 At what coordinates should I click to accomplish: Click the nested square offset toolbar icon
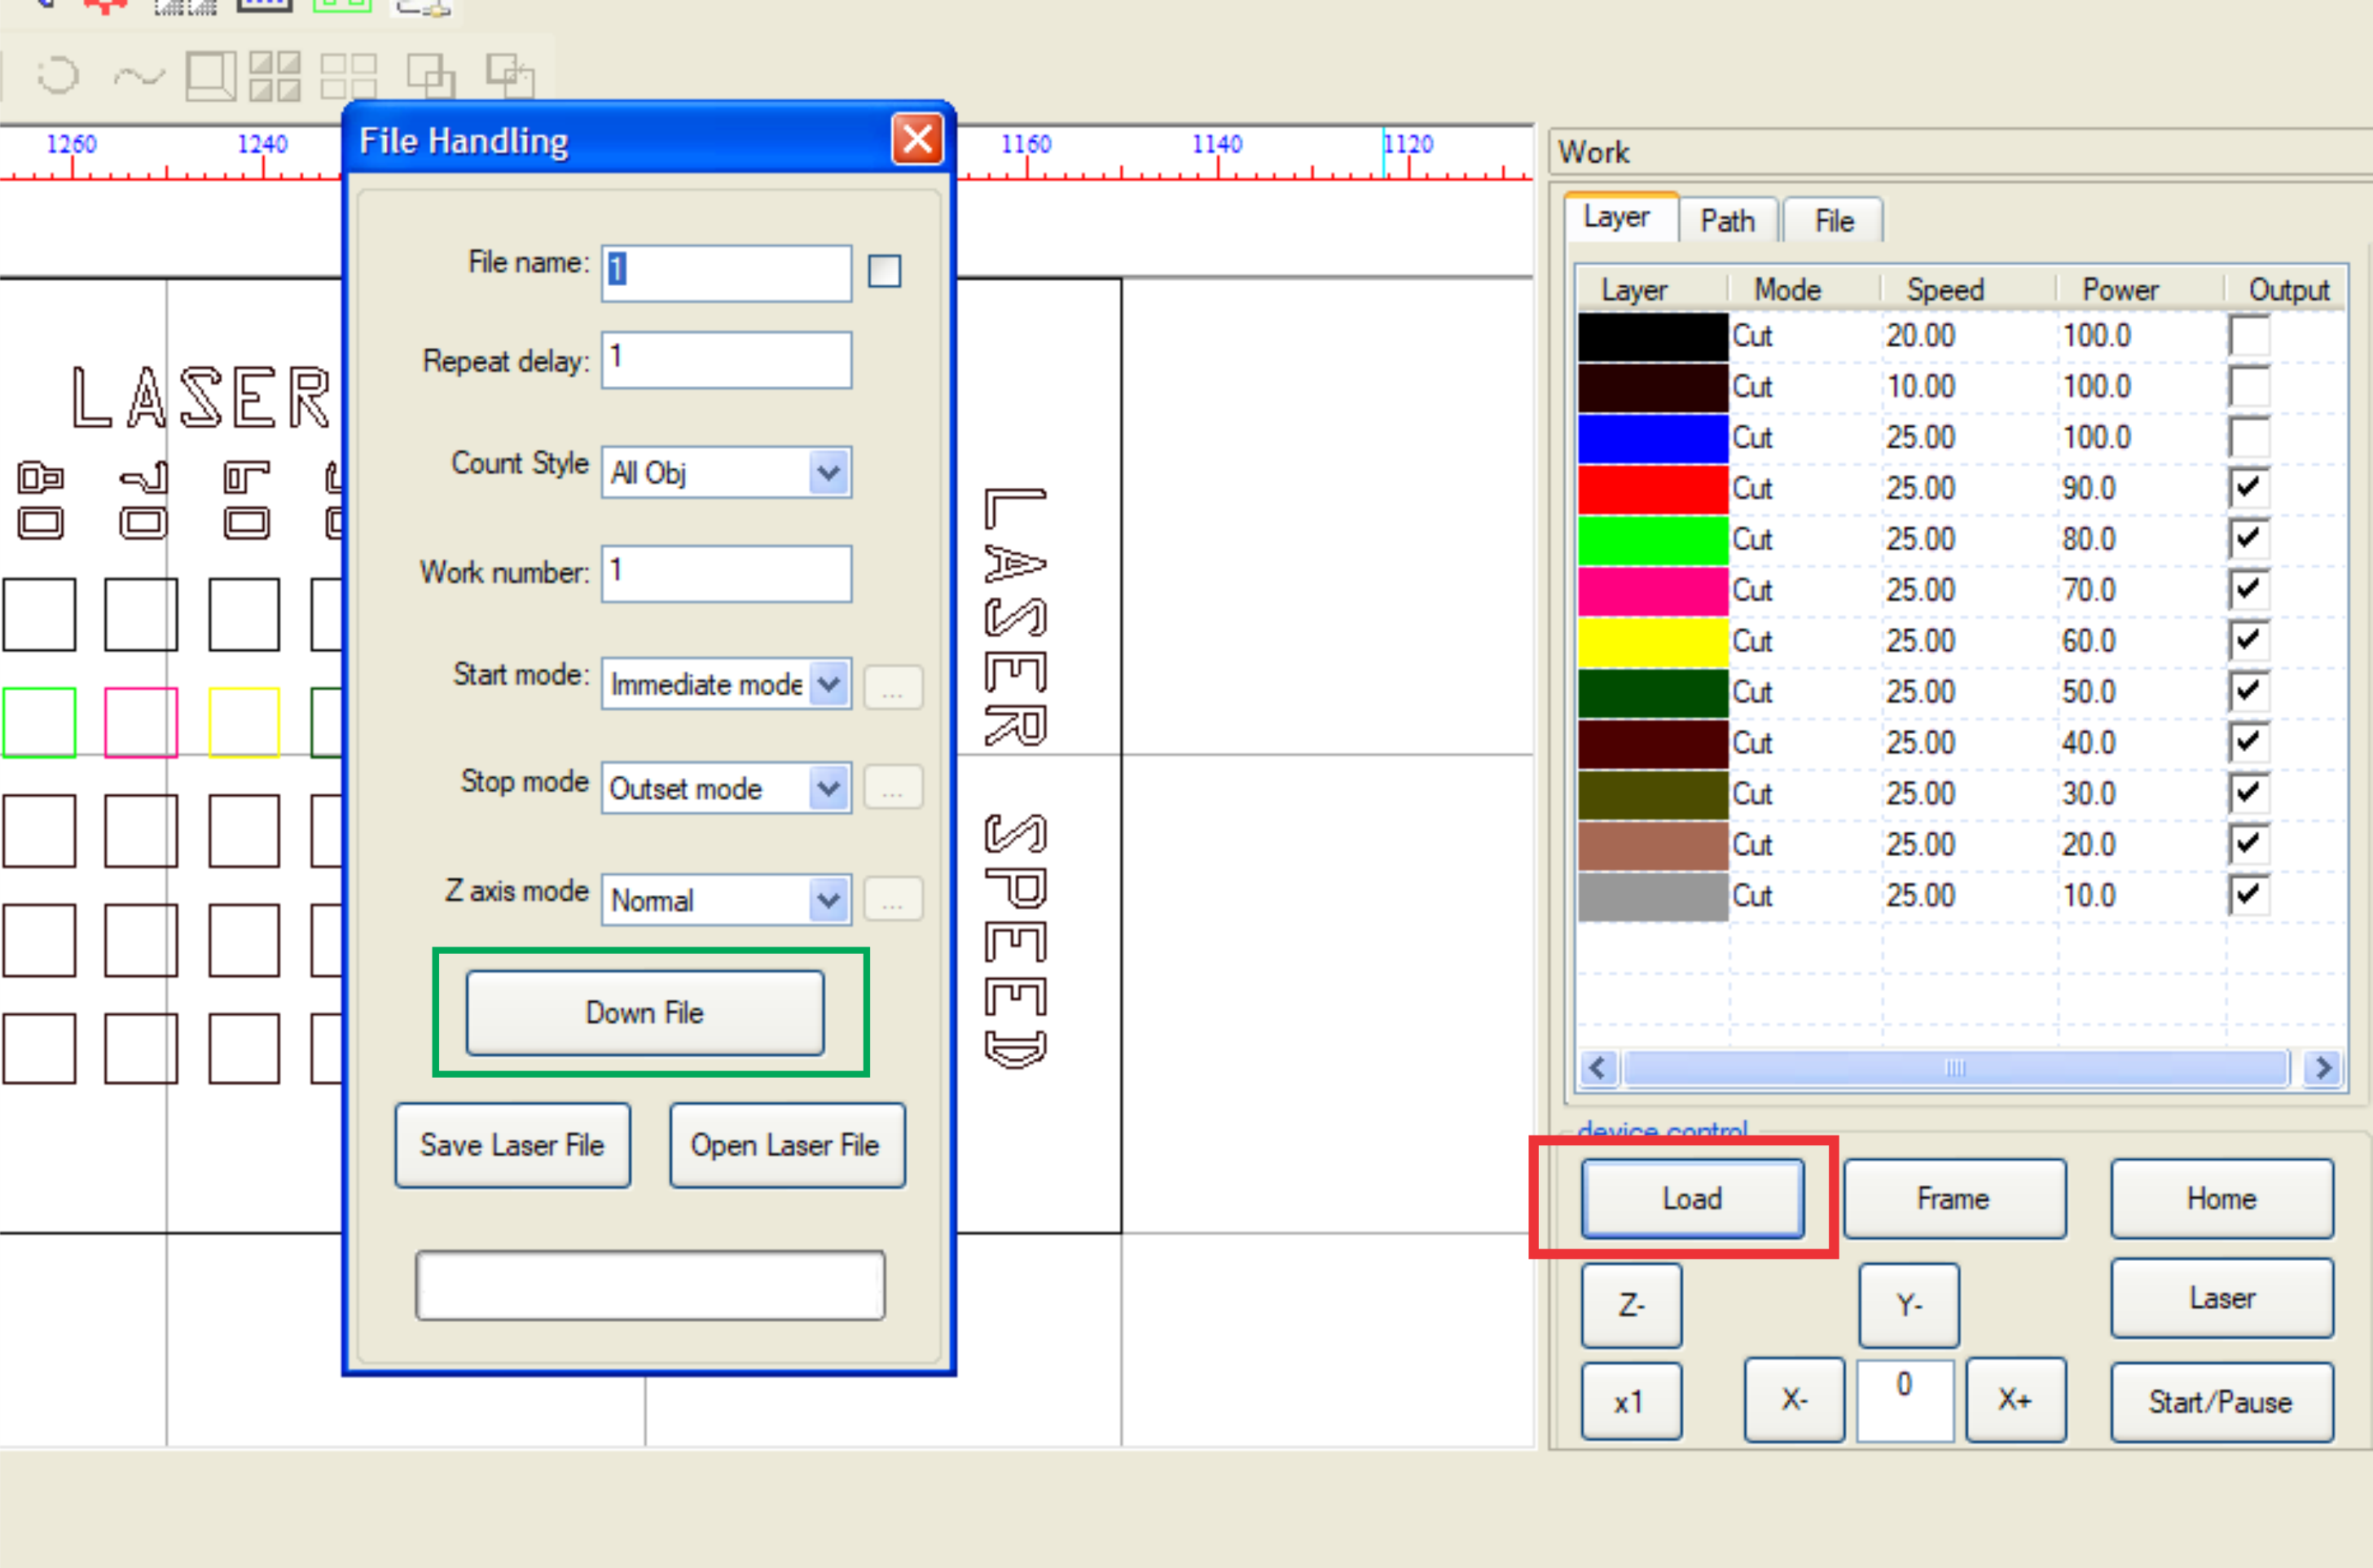211,76
